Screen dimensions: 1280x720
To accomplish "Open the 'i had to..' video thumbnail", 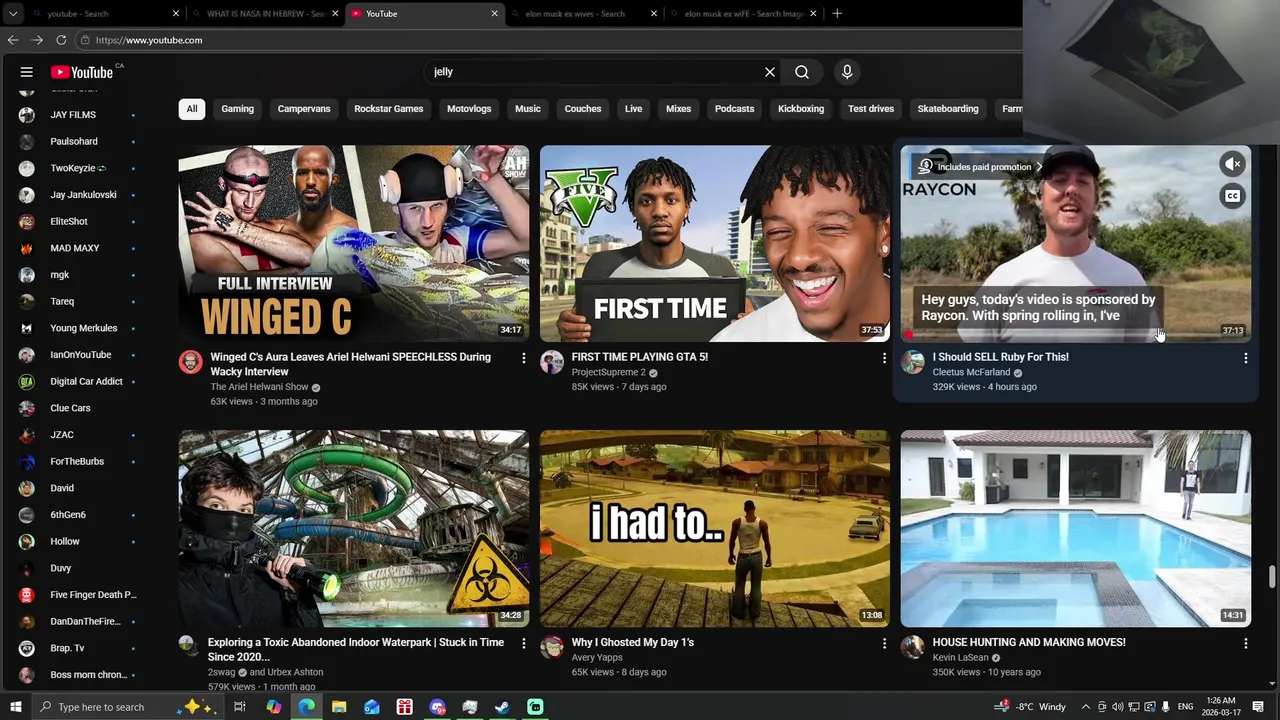I will pos(714,529).
